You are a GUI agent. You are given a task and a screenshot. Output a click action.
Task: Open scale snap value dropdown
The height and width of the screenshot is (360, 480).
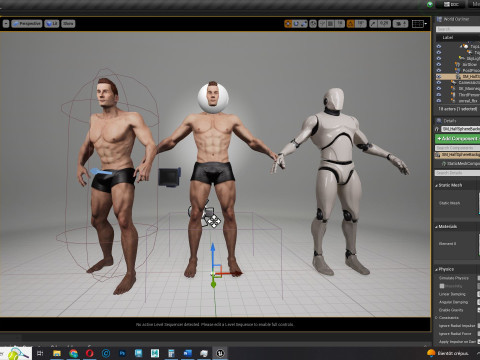pyautogui.click(x=384, y=24)
